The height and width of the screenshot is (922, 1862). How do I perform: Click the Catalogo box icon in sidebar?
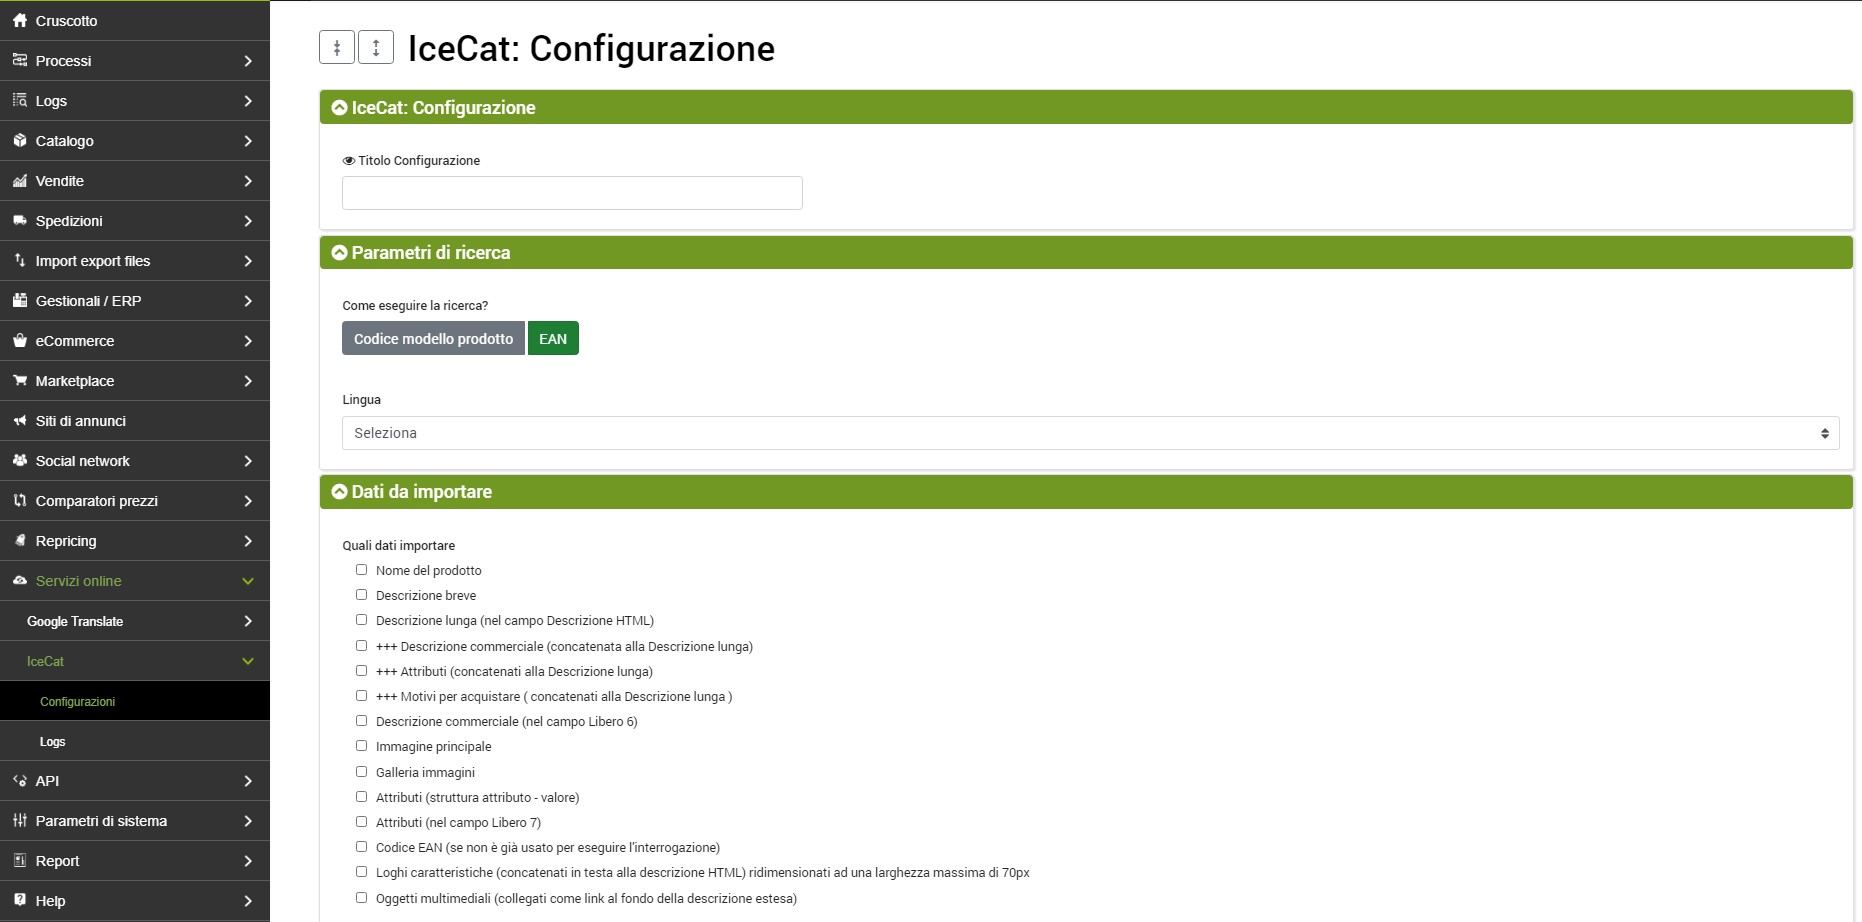pos(19,140)
